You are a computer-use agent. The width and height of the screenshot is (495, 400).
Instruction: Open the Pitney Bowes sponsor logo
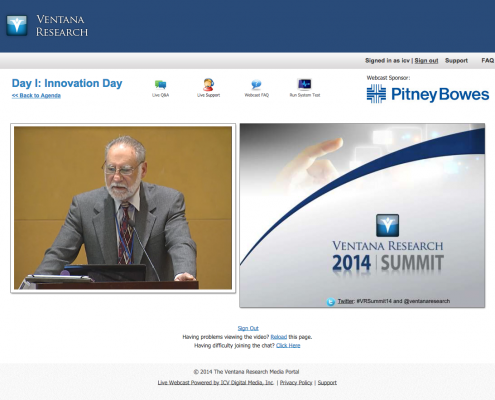tap(428, 94)
